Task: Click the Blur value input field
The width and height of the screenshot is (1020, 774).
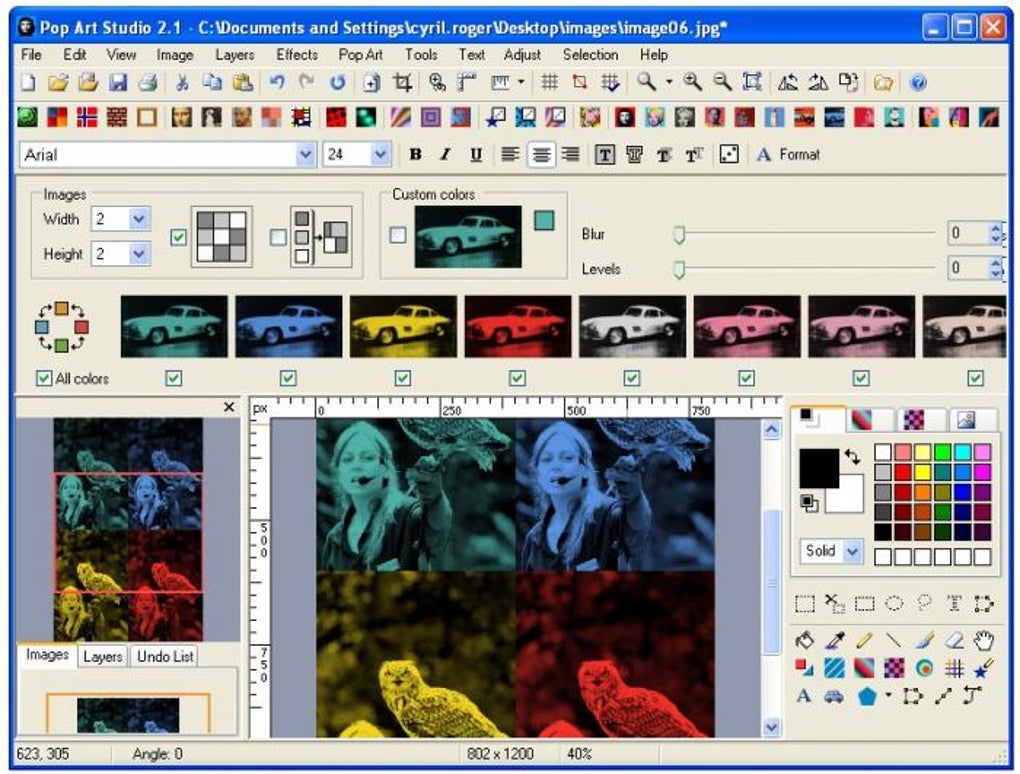Action: (x=968, y=234)
